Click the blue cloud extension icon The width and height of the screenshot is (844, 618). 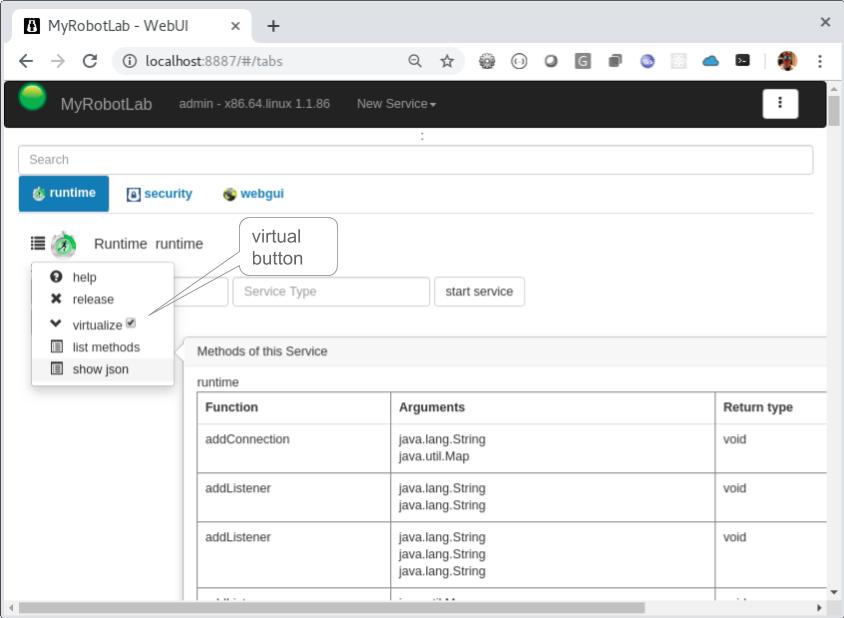tap(711, 61)
